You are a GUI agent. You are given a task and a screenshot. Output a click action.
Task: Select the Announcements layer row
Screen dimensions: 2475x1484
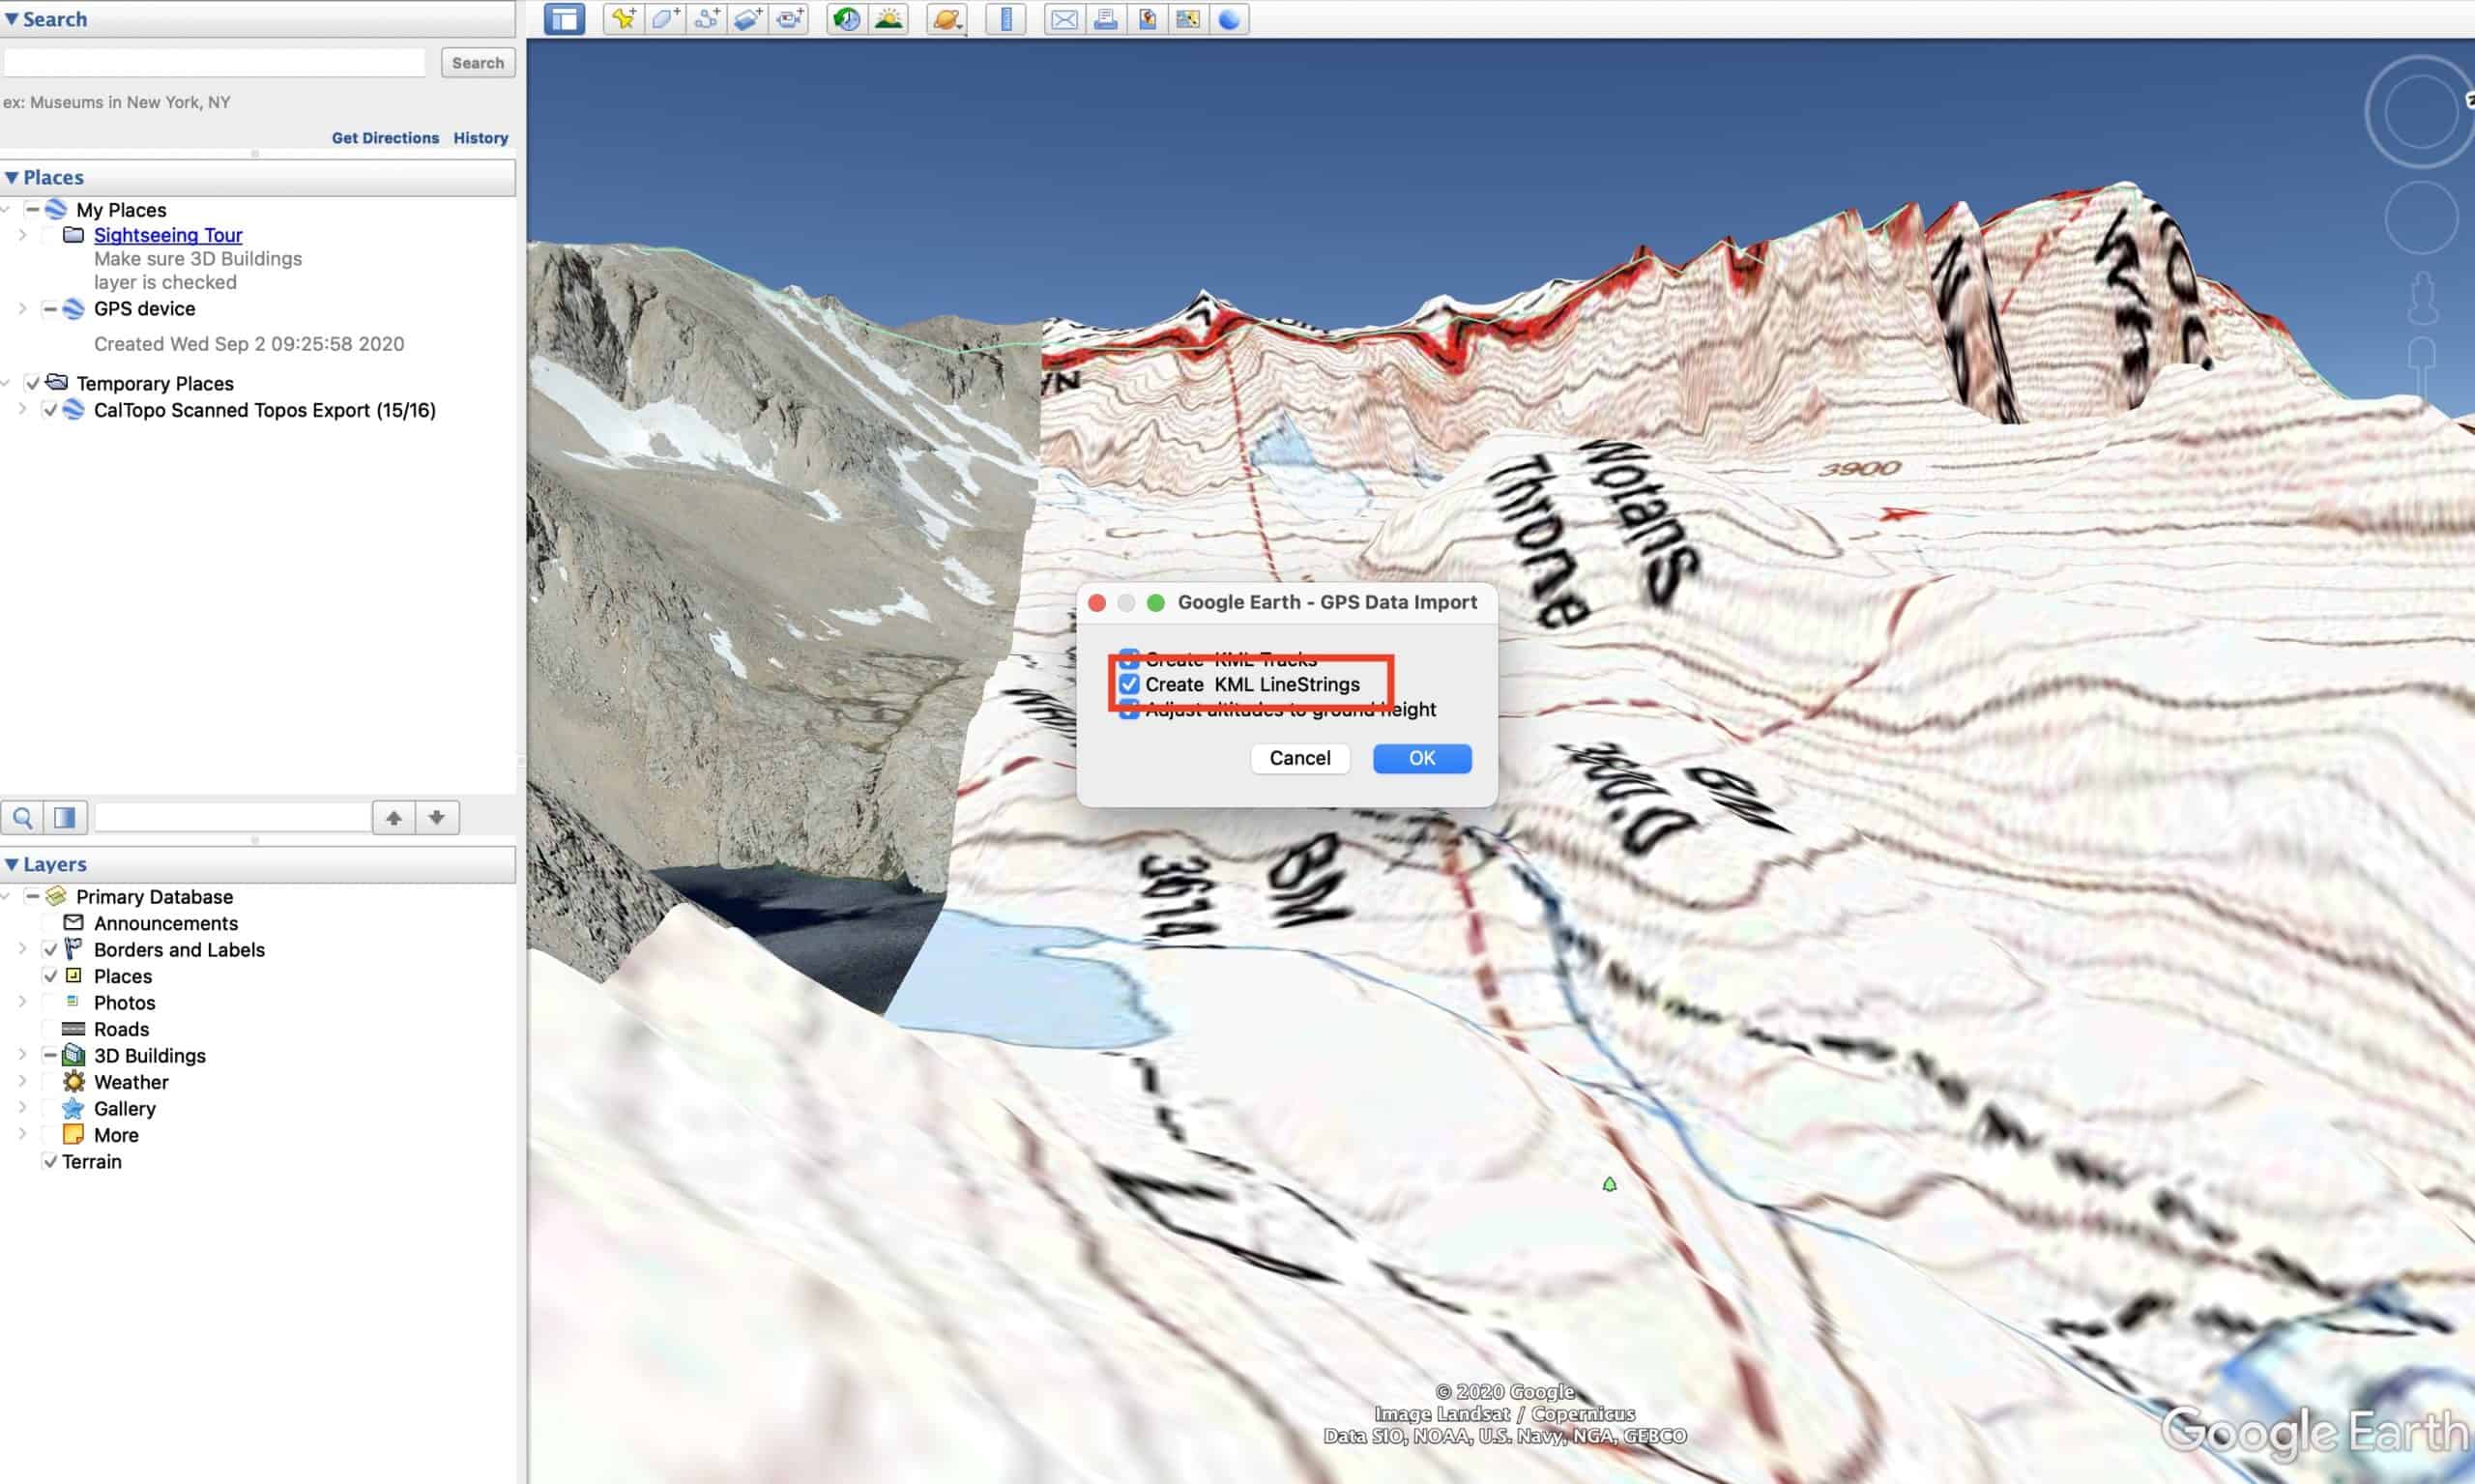[x=166, y=923]
